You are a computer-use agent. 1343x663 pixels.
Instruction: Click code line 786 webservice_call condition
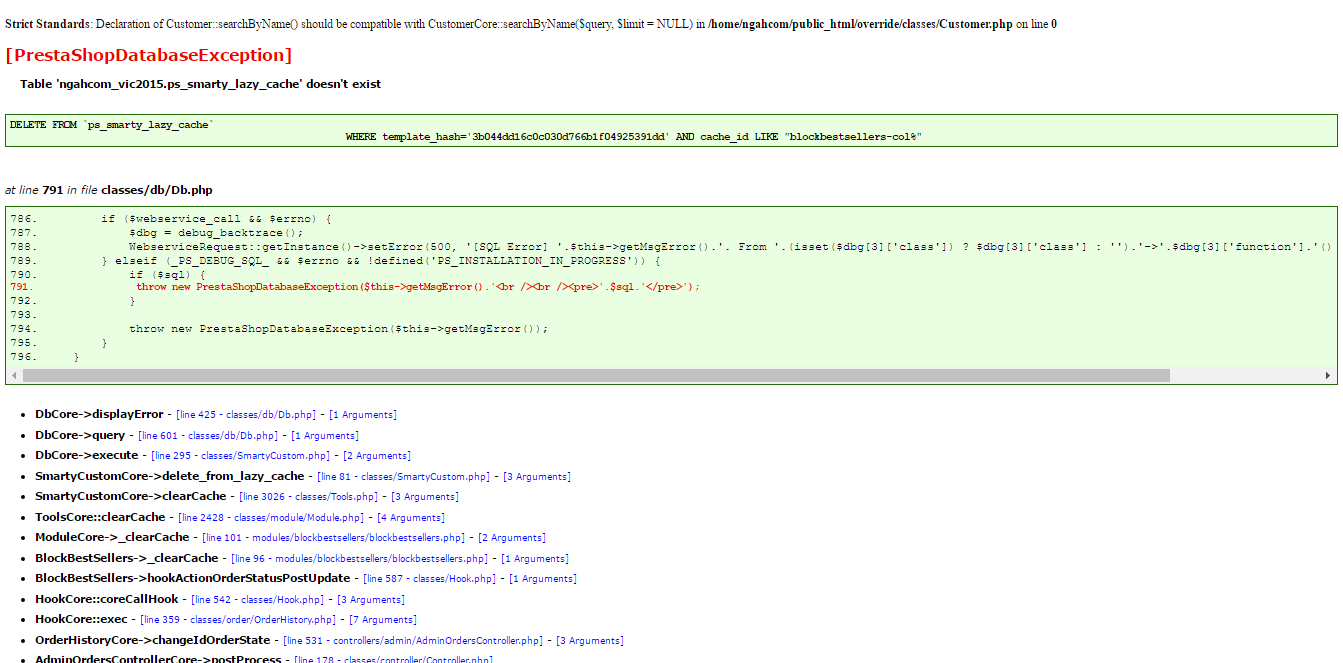216,219
